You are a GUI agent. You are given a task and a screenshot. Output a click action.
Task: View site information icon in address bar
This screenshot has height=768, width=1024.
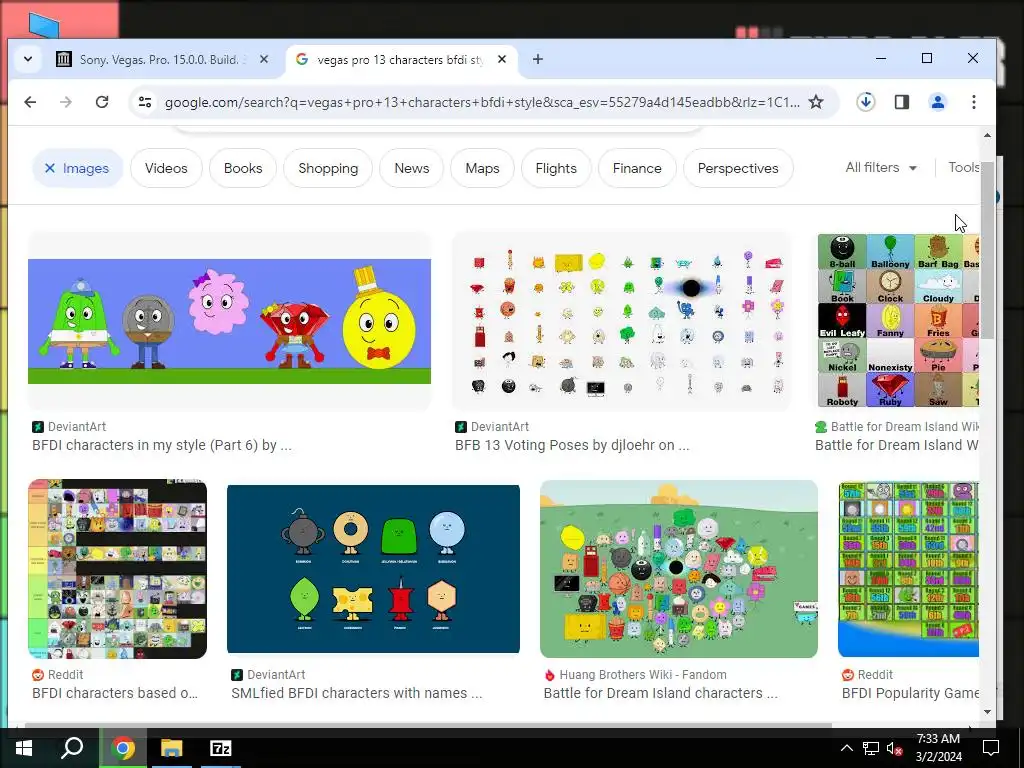coord(145,102)
